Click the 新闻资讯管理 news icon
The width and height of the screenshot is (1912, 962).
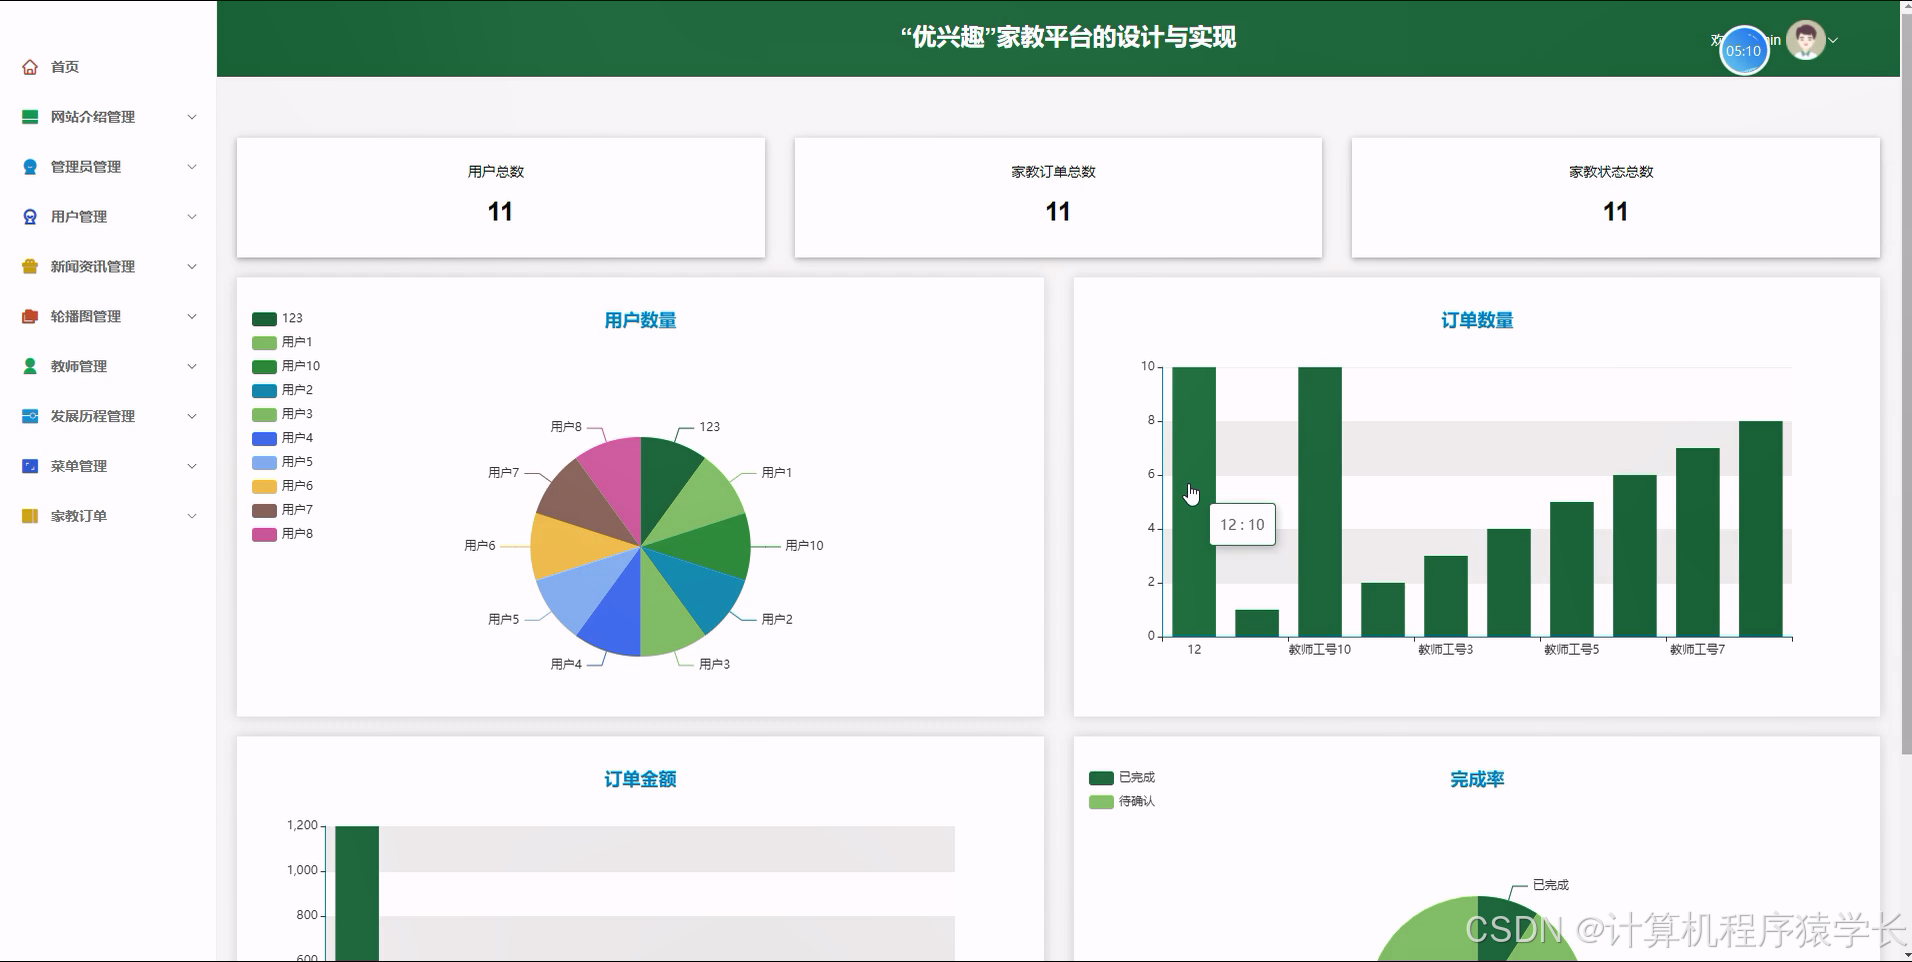pyautogui.click(x=28, y=266)
